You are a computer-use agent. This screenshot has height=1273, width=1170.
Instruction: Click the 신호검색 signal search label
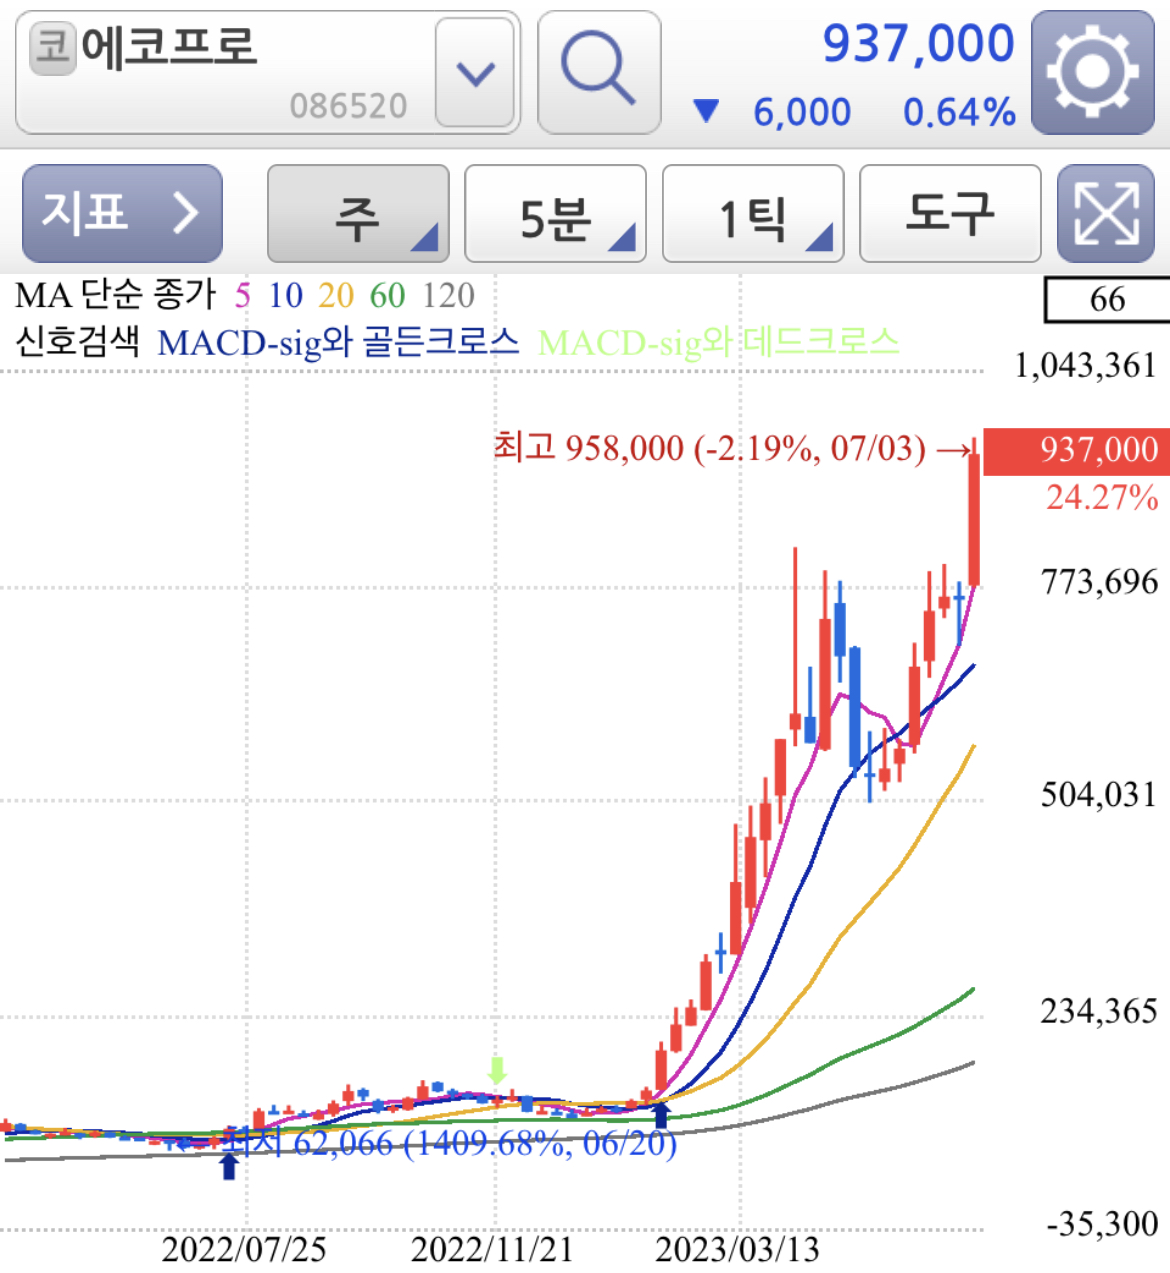coord(77,343)
